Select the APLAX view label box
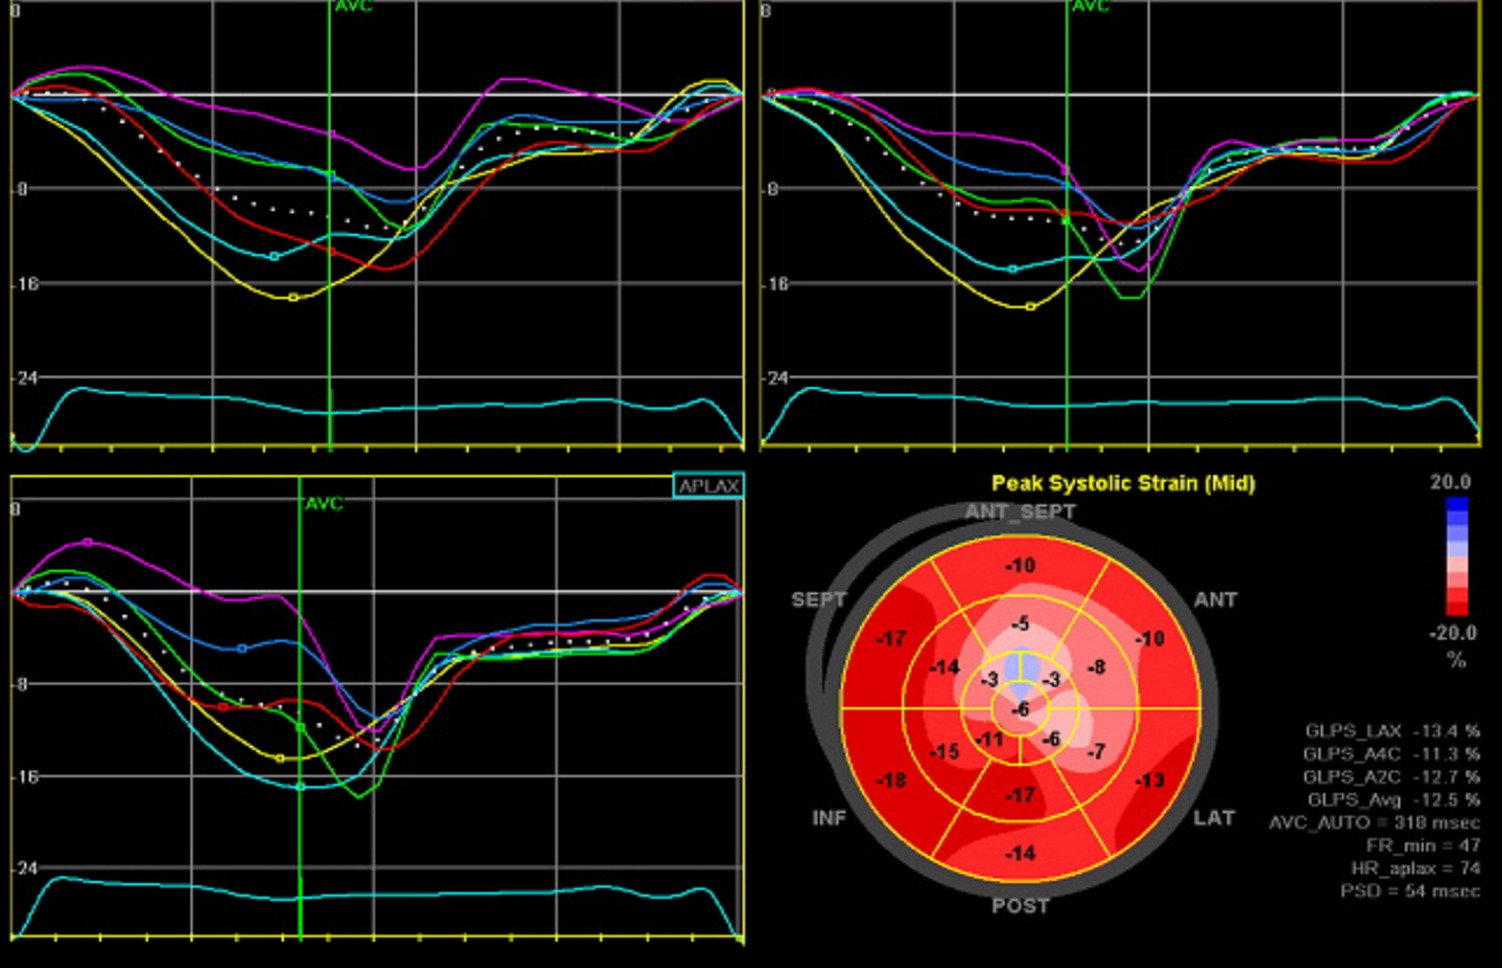 [x=708, y=486]
